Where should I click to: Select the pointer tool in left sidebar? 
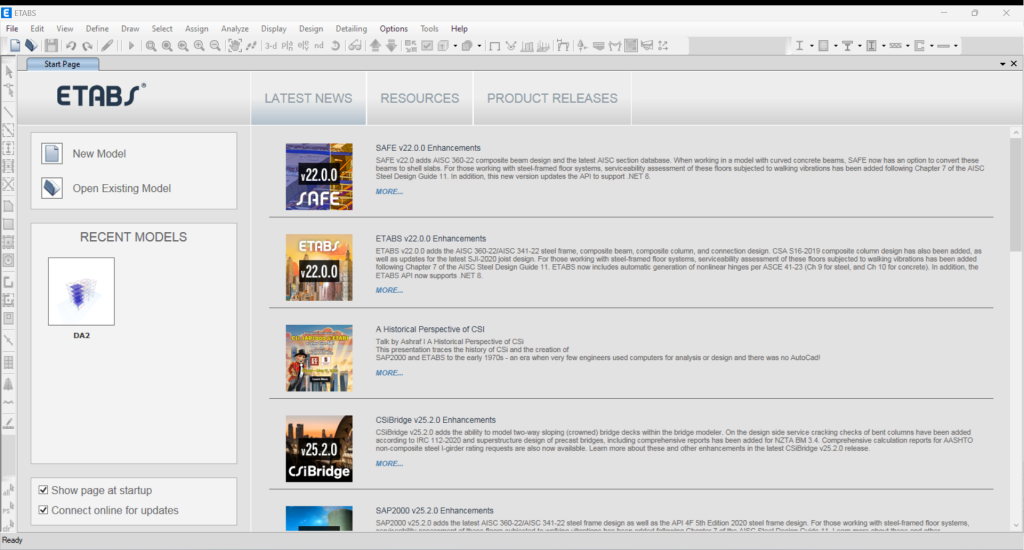pos(9,72)
